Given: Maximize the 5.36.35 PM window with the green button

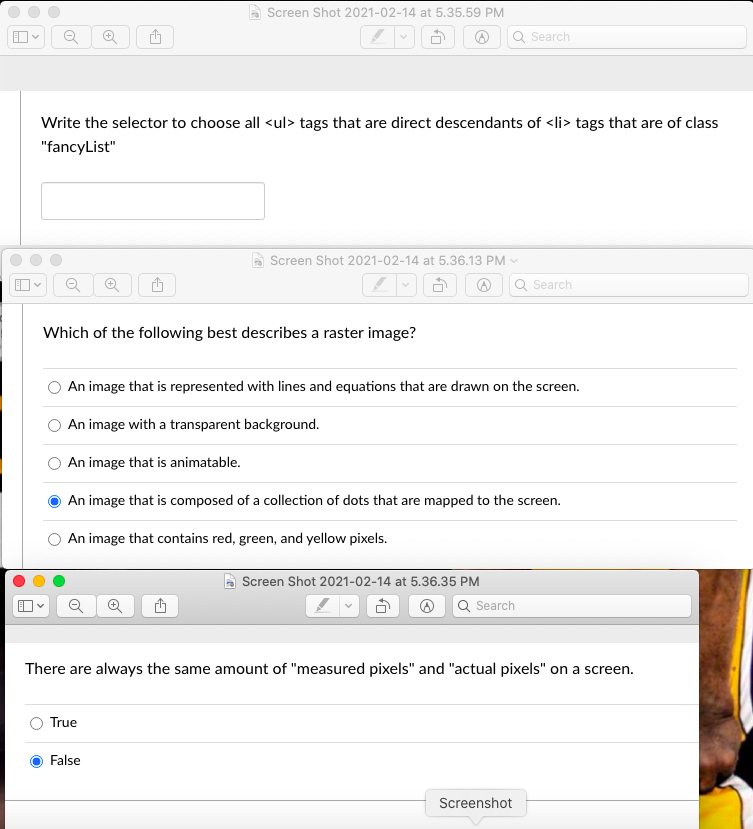Looking at the screenshot, I should (x=59, y=581).
